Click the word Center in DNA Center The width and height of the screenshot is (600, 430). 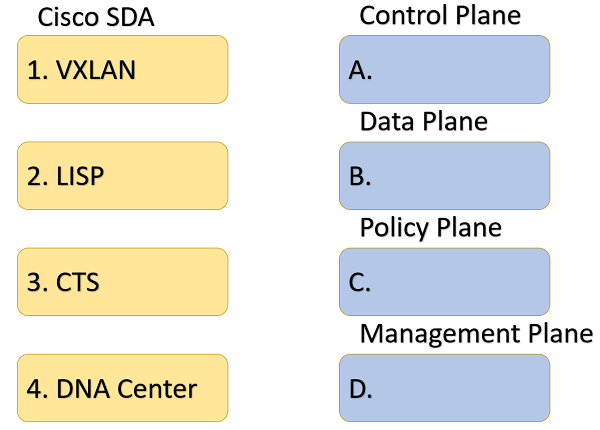157,389
